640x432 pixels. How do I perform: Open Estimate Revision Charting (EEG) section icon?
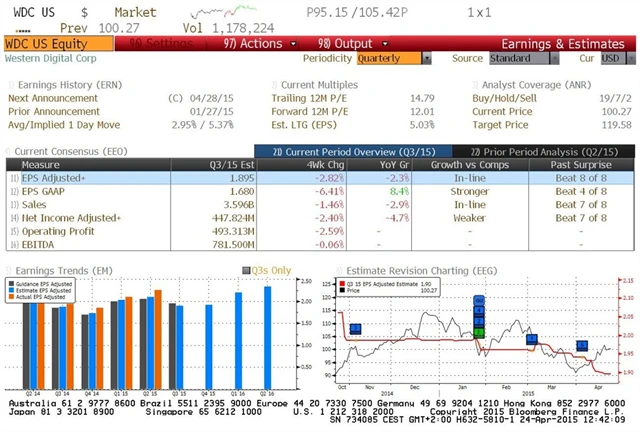[339, 270]
